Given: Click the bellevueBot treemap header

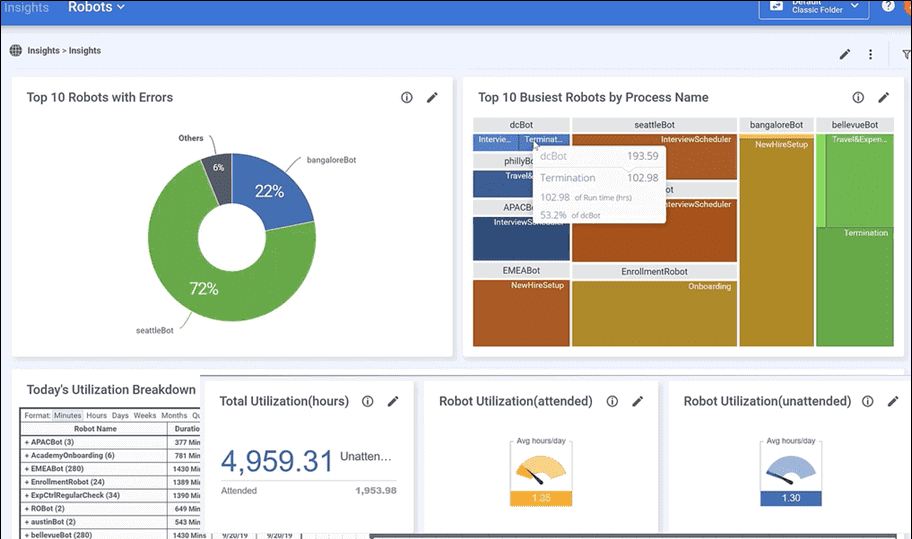Looking at the screenshot, I should [854, 125].
